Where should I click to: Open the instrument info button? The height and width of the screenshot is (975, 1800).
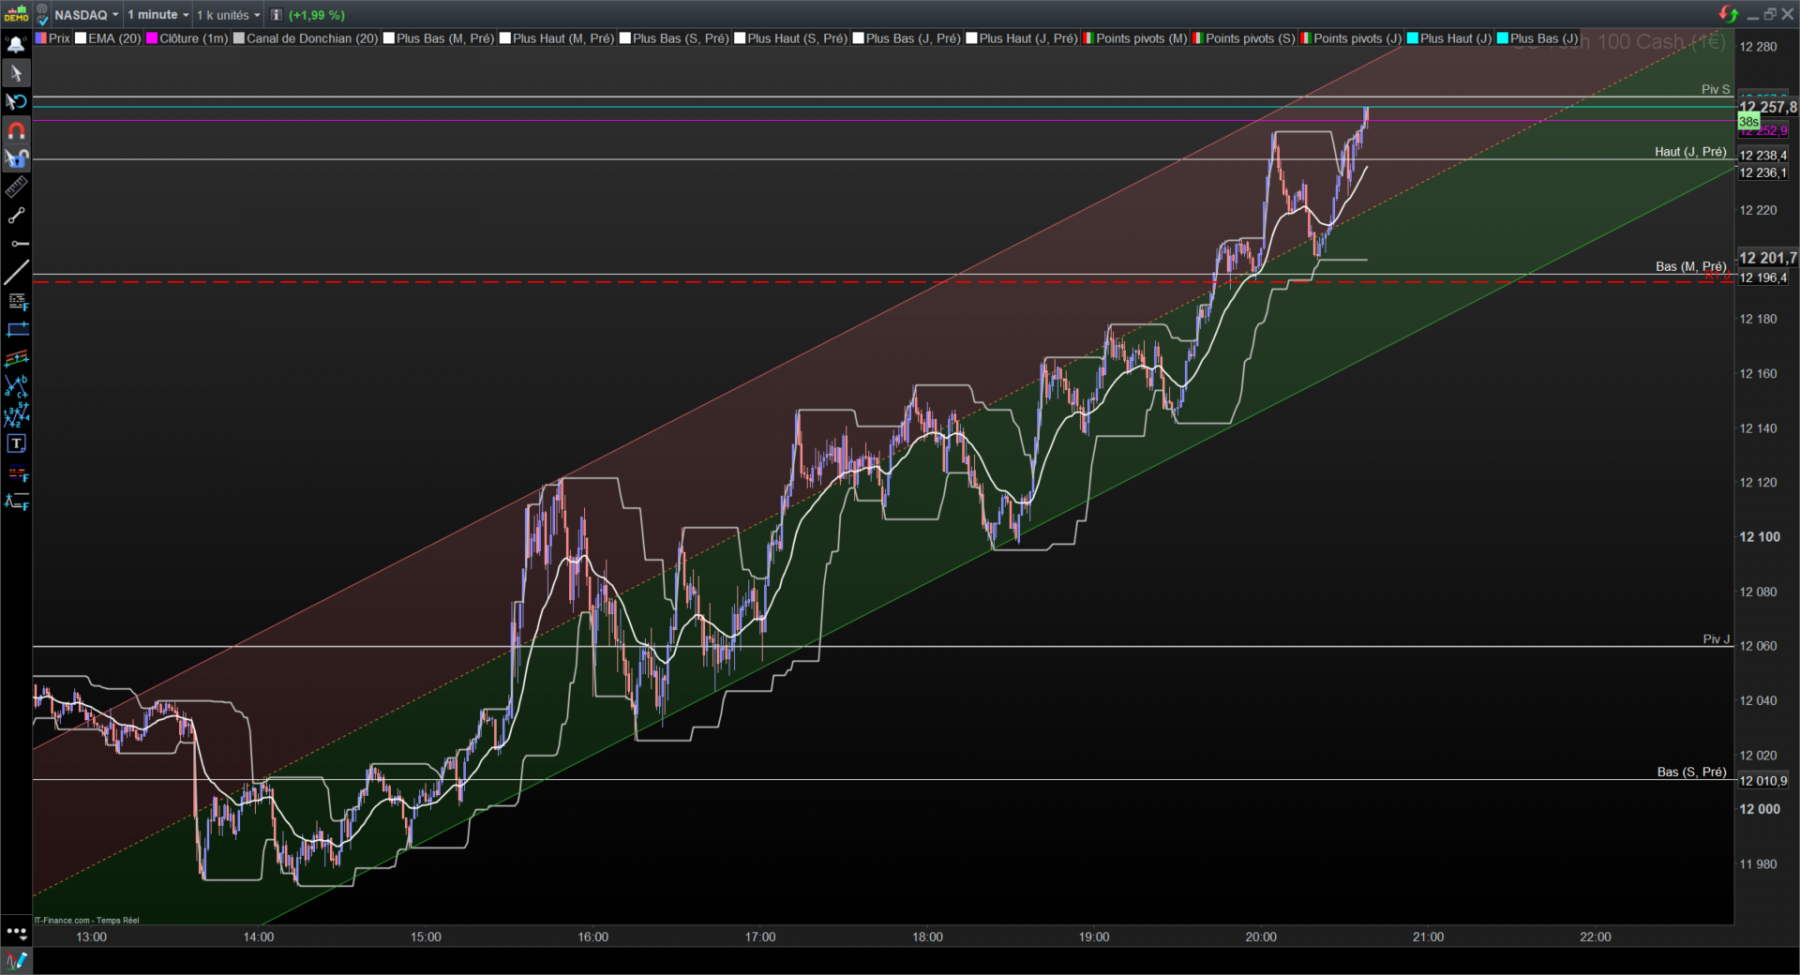pyautogui.click(x=276, y=15)
